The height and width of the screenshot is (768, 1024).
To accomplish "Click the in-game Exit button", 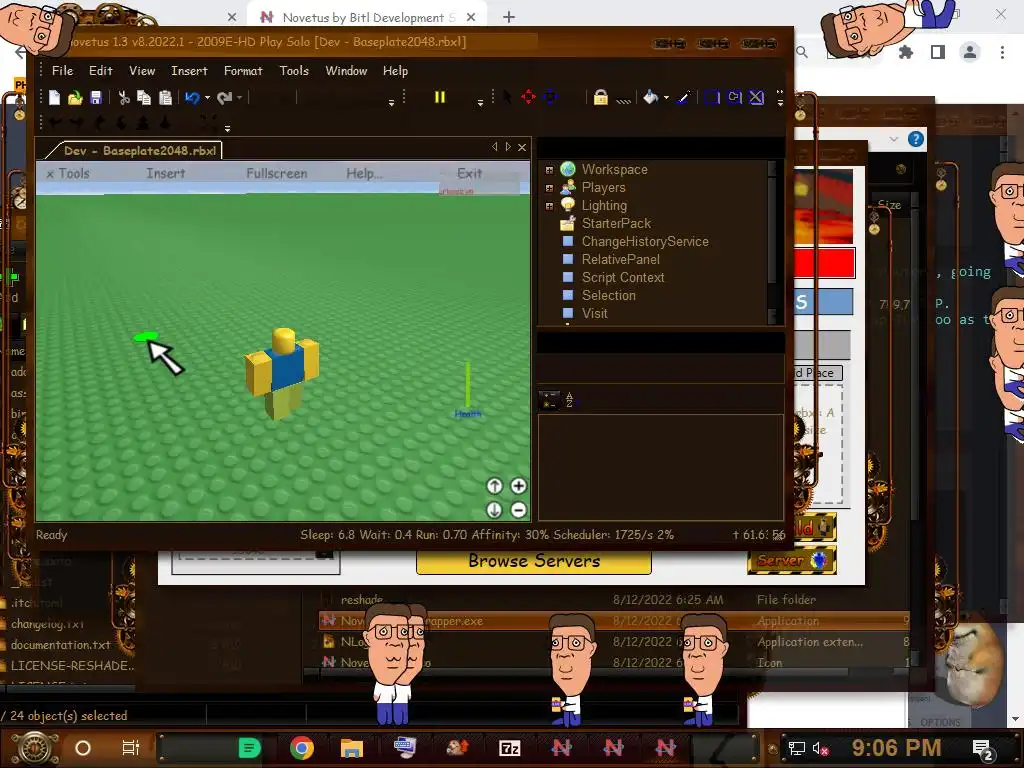I will pyautogui.click(x=469, y=174).
